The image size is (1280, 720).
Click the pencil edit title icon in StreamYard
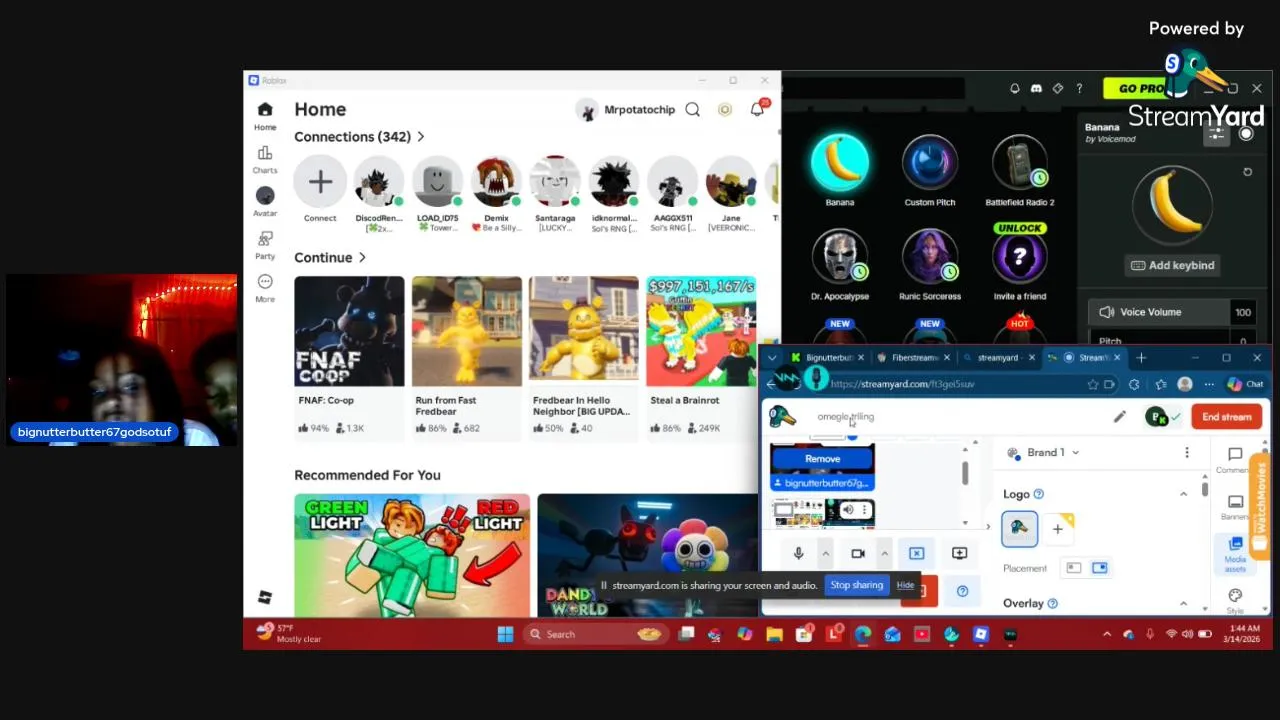1120,417
